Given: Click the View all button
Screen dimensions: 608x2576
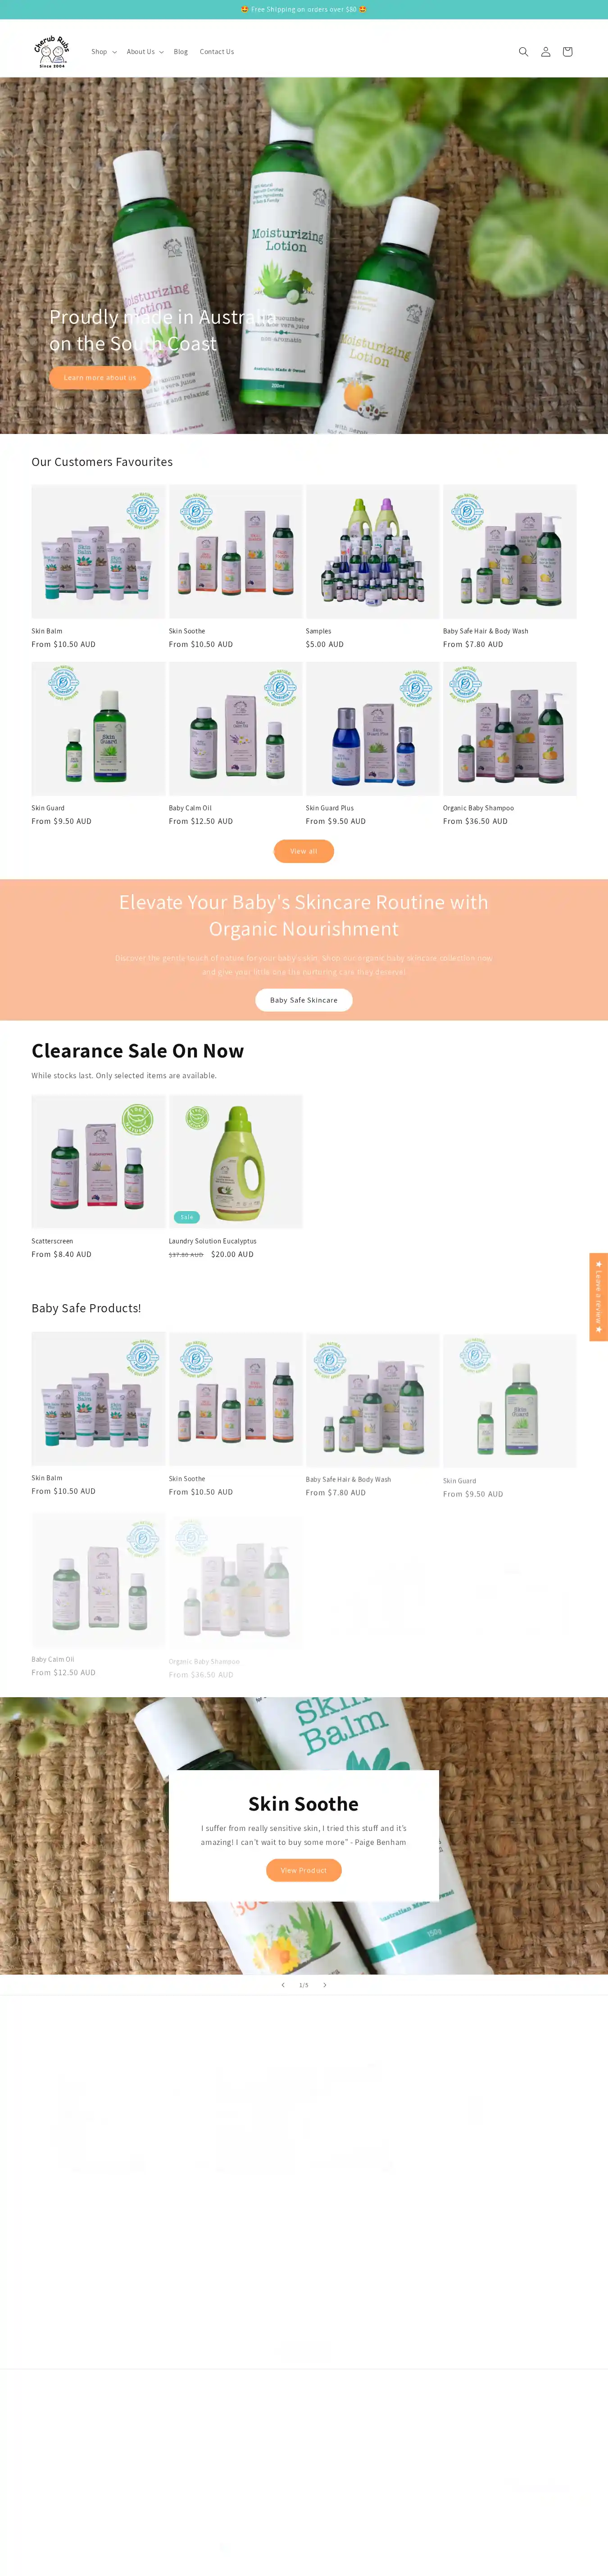Looking at the screenshot, I should point(304,851).
